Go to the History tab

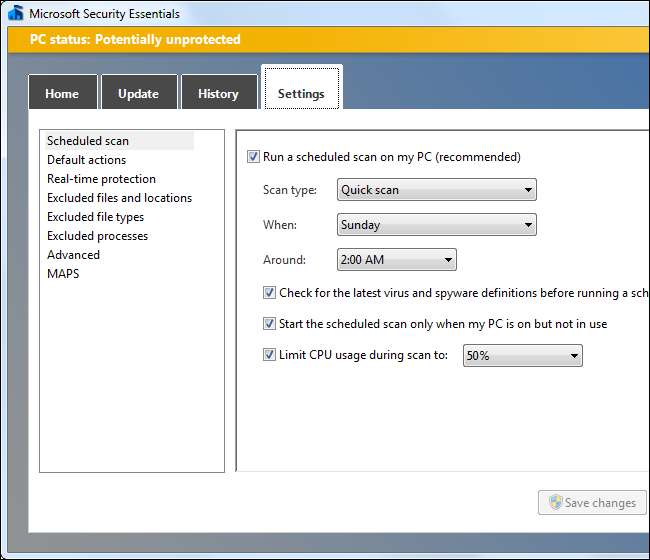[218, 93]
